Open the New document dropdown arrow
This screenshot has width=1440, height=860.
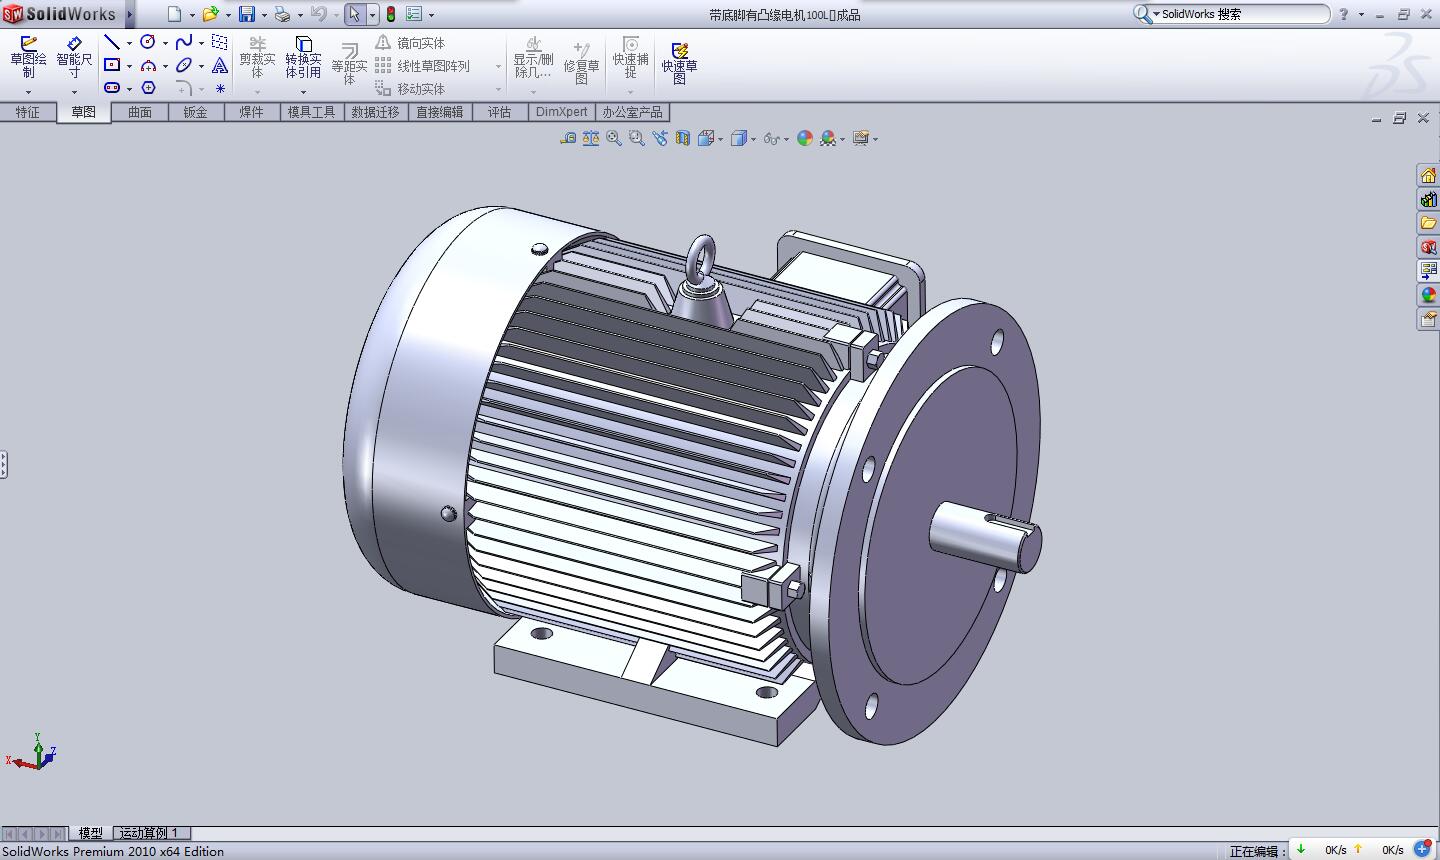tap(192, 15)
